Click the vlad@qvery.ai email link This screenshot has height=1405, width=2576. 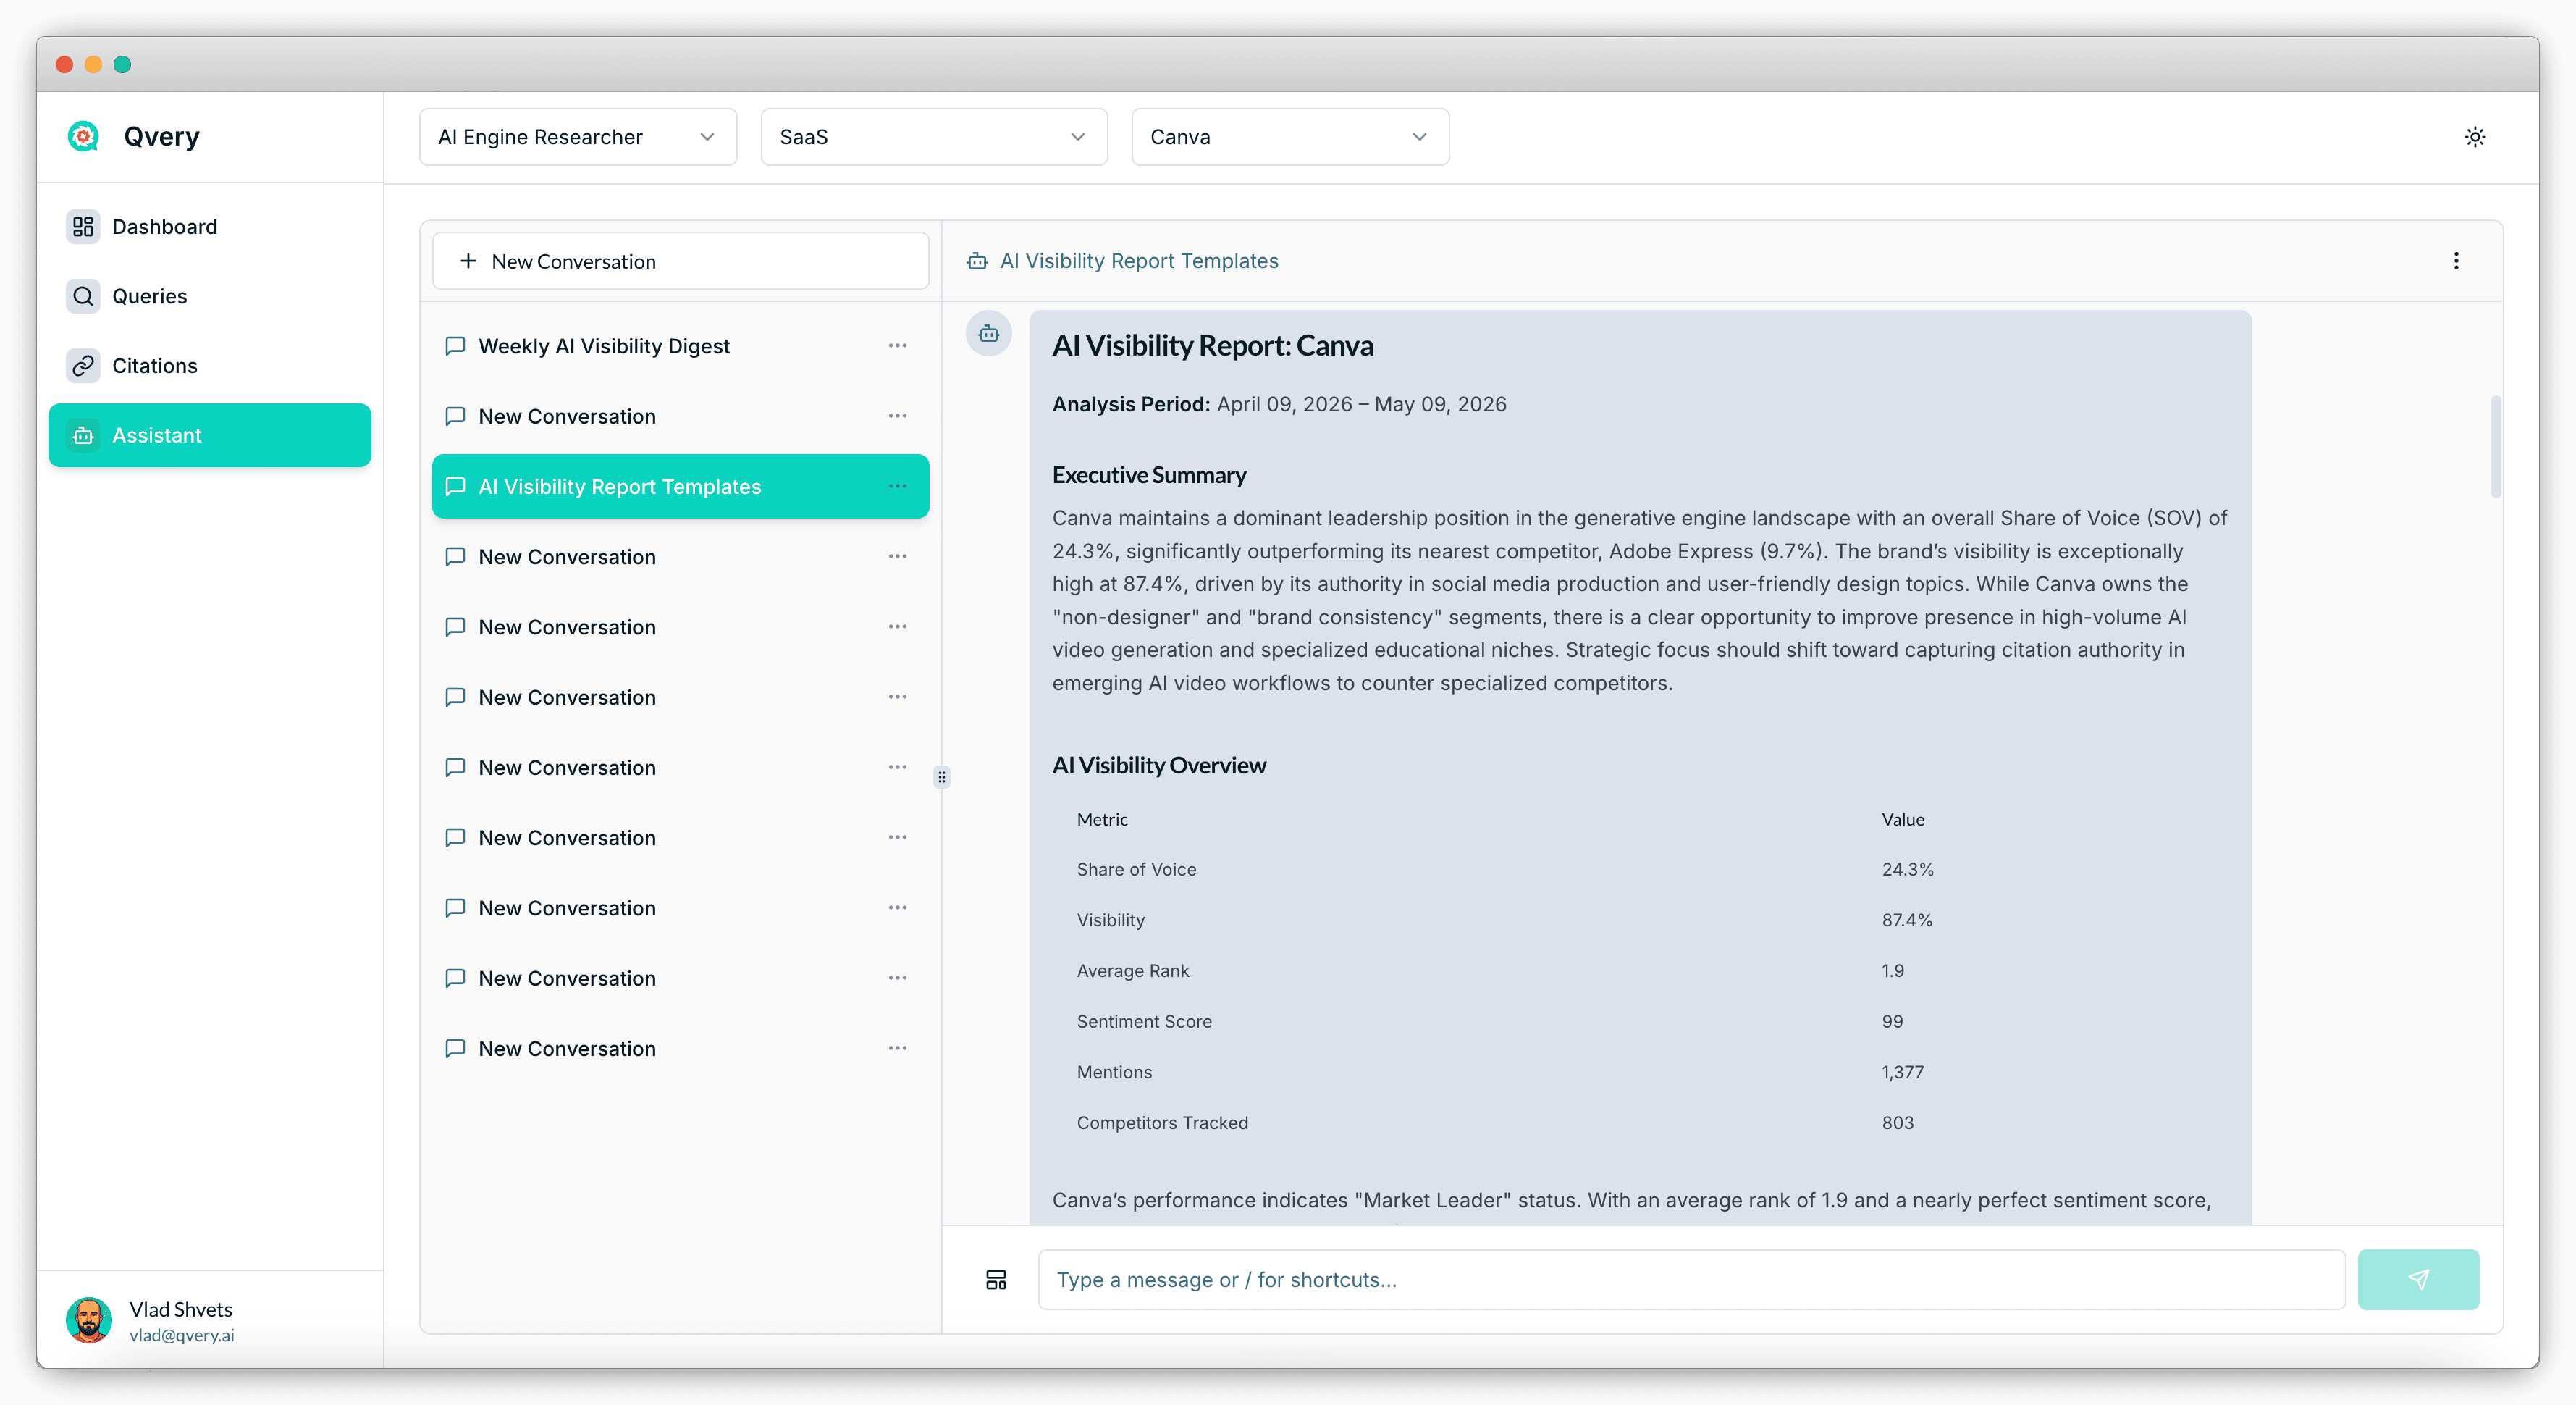[181, 1335]
